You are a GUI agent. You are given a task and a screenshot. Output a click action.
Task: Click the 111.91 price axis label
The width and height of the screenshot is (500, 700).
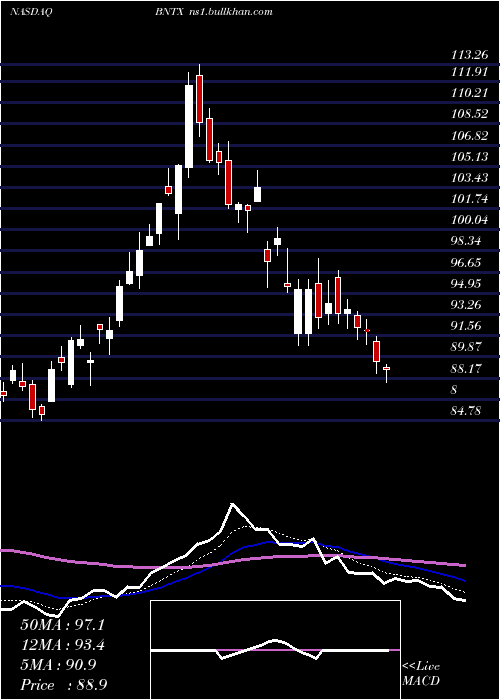469,72
